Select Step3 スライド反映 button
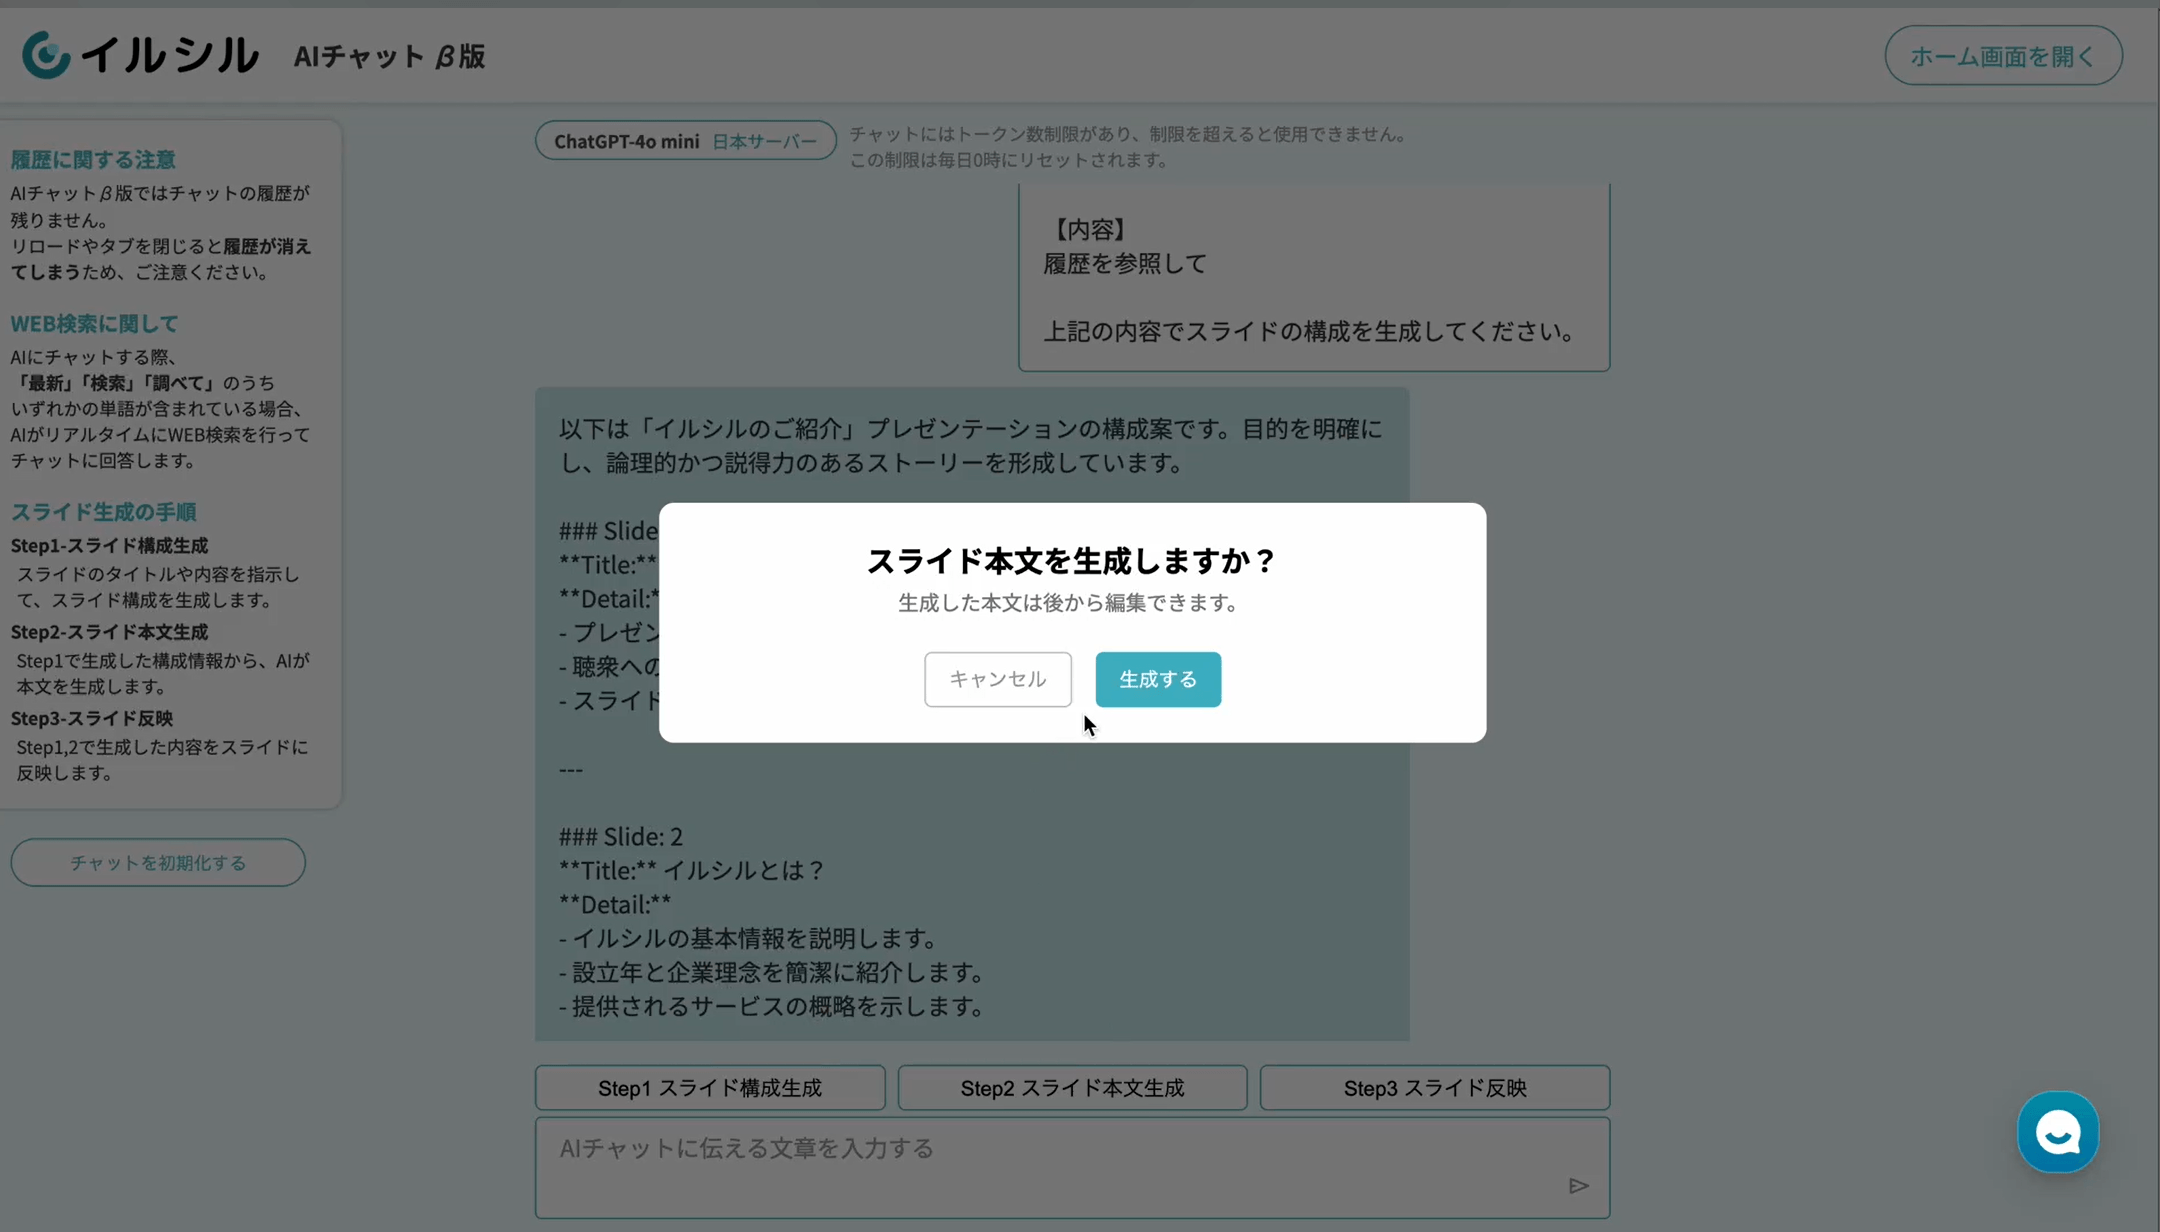This screenshot has width=2160, height=1232. coord(1434,1088)
